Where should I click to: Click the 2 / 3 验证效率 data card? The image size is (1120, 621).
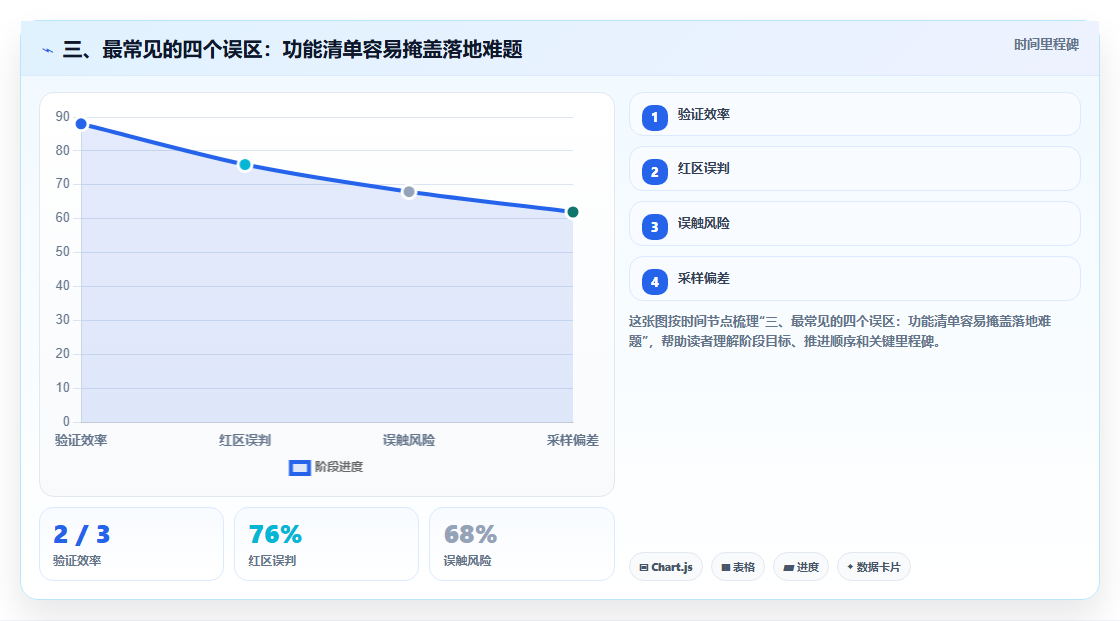click(x=131, y=544)
